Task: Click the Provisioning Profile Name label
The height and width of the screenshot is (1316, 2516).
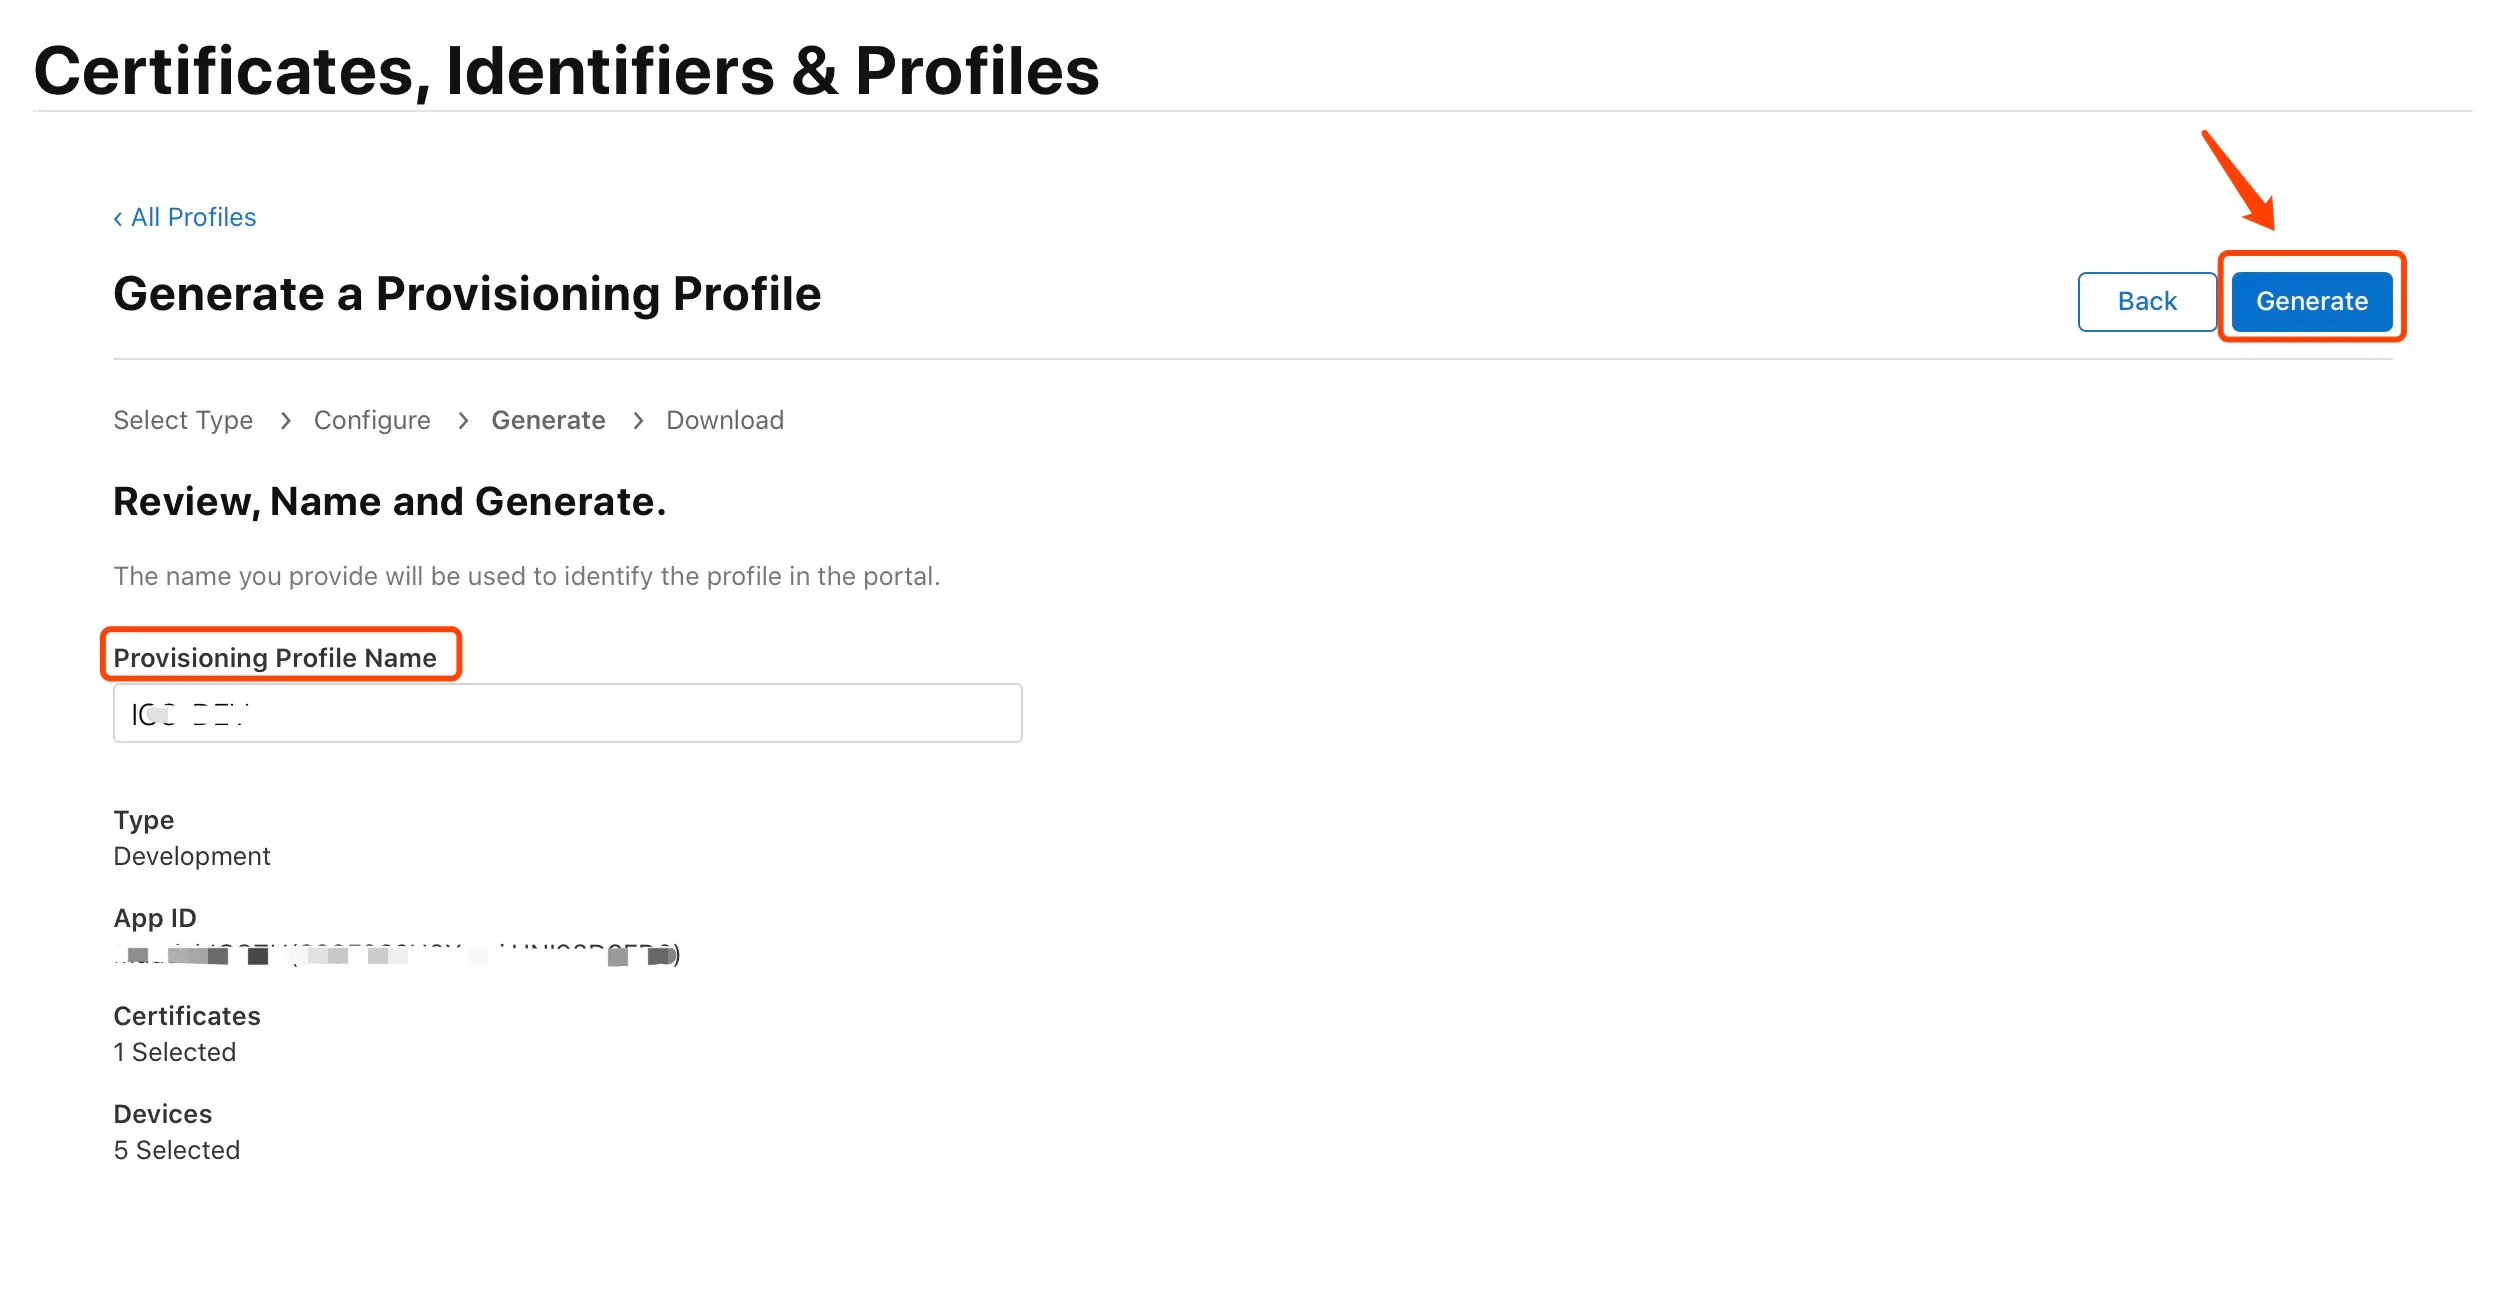Action: (x=275, y=658)
